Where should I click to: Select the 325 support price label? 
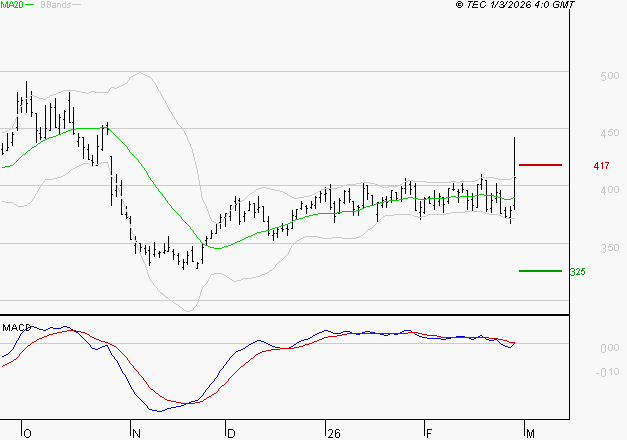[577, 271]
